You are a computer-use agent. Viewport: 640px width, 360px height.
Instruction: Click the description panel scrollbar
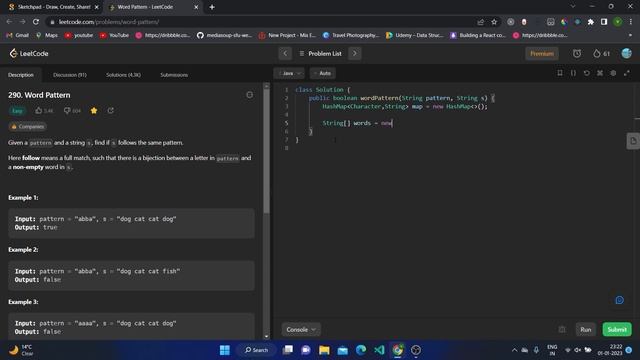tap(267, 151)
